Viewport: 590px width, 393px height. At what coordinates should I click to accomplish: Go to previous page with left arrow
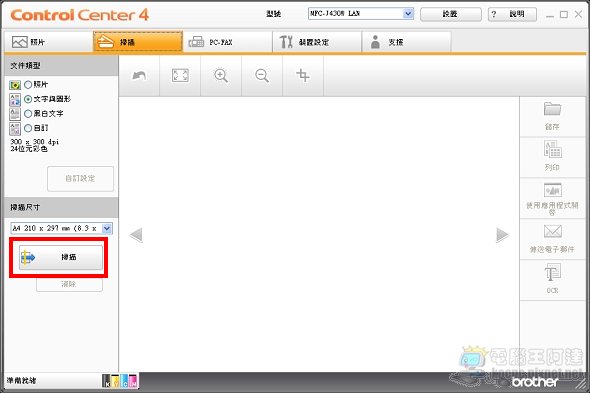pos(136,235)
